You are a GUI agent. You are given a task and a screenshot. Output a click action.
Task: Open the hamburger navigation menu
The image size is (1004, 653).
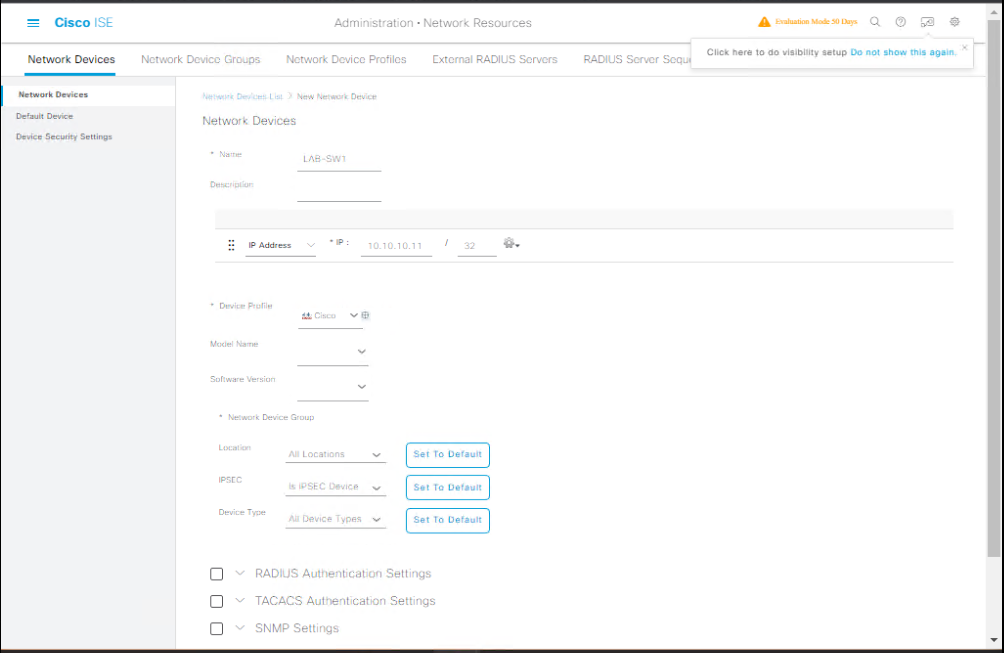pos(33,23)
